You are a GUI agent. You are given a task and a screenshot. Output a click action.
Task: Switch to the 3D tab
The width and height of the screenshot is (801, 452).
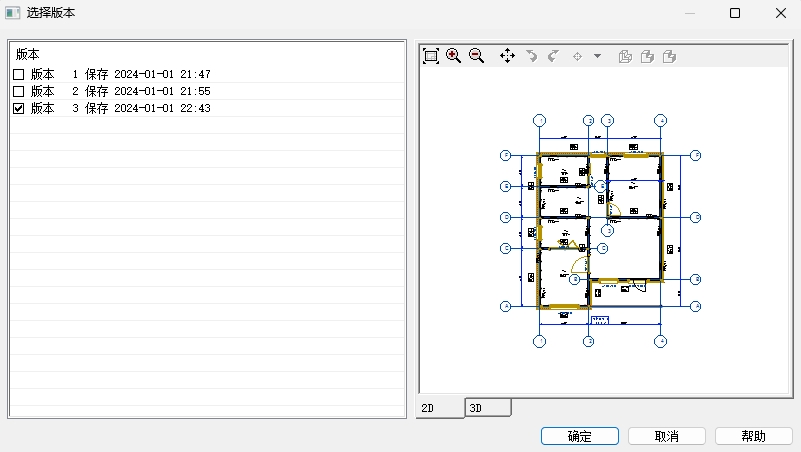click(488, 408)
